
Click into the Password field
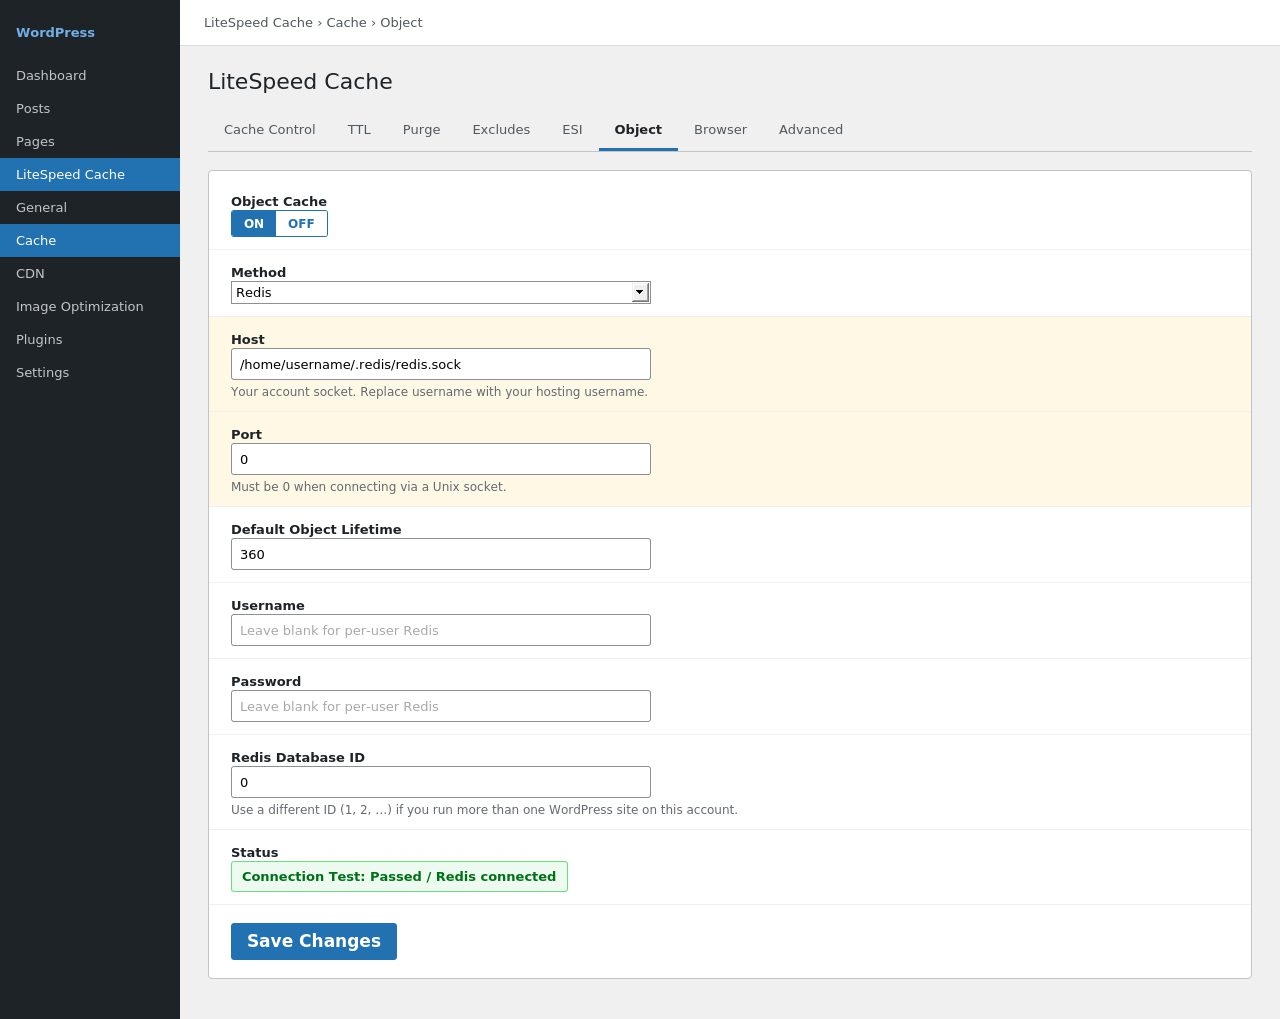[441, 706]
